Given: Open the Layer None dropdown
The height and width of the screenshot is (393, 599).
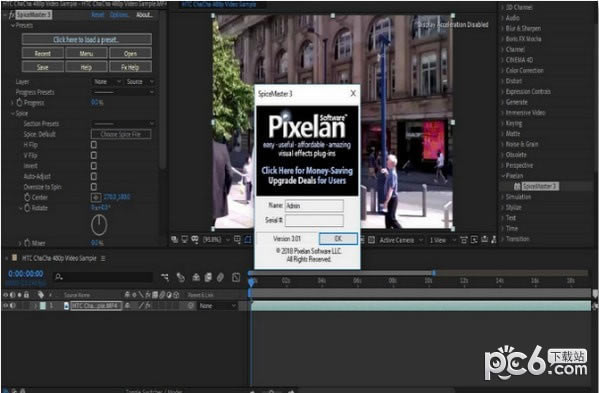Looking at the screenshot, I should point(107,82).
